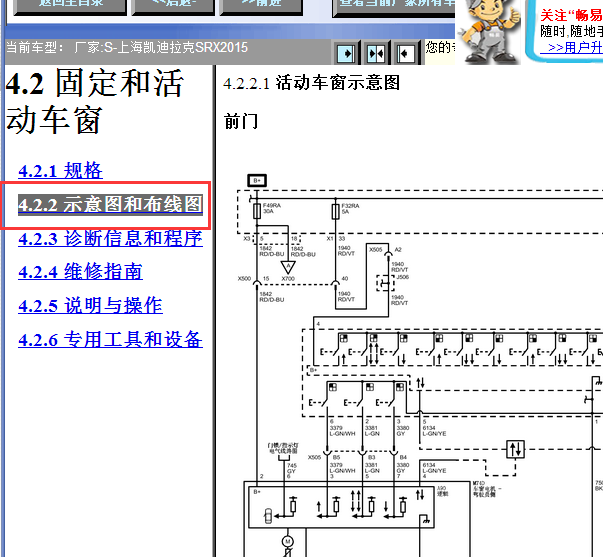Screen dimensions: 603x557
Task: Click the motor M symbol at diagram bottom
Action: click(x=288, y=542)
